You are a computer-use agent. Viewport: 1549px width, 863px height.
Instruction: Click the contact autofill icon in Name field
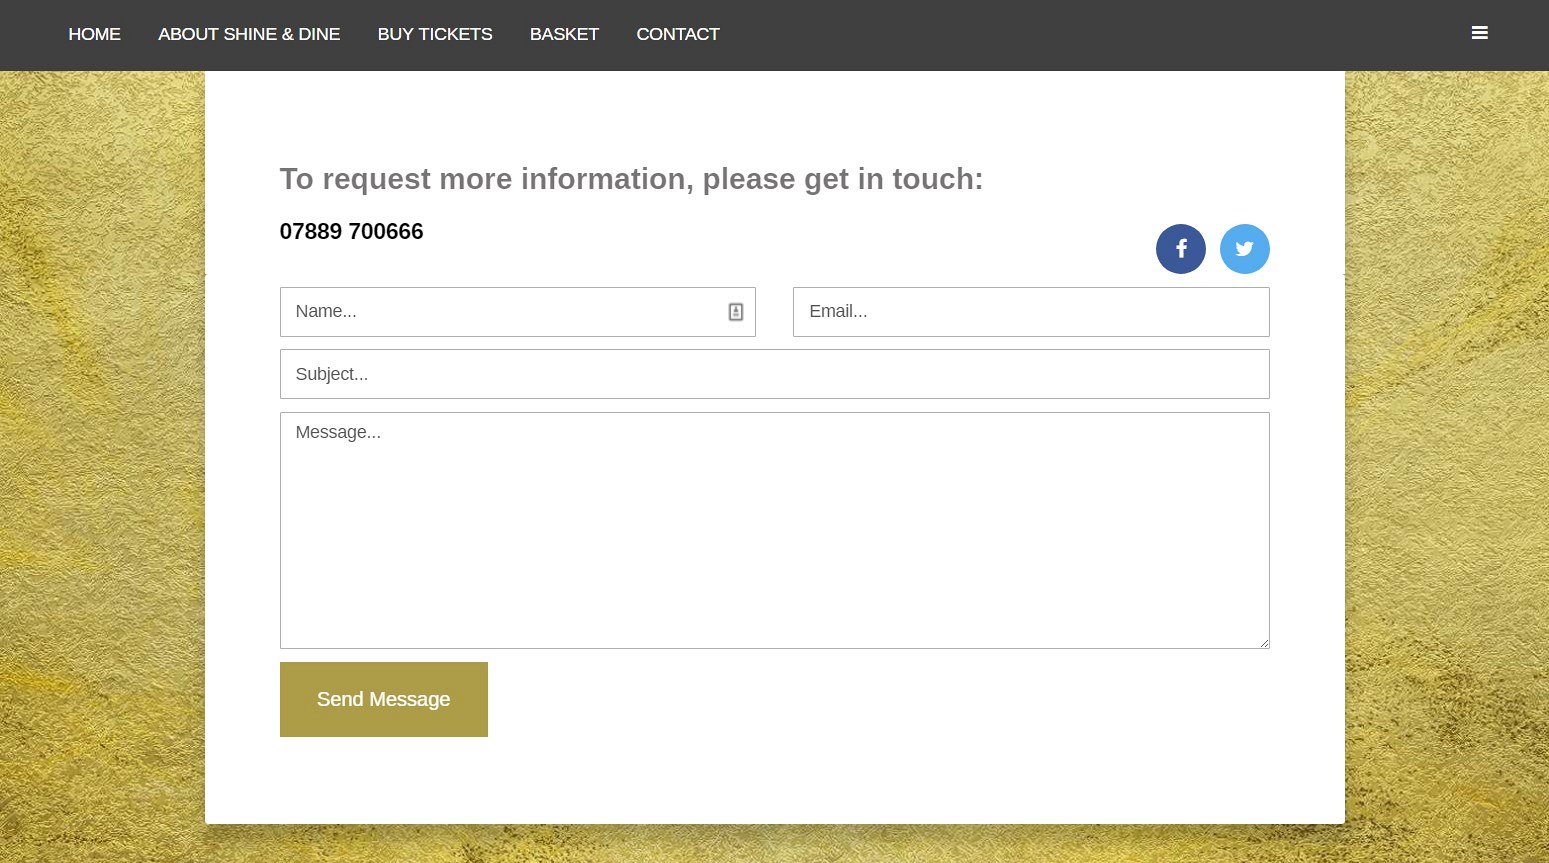(x=735, y=312)
